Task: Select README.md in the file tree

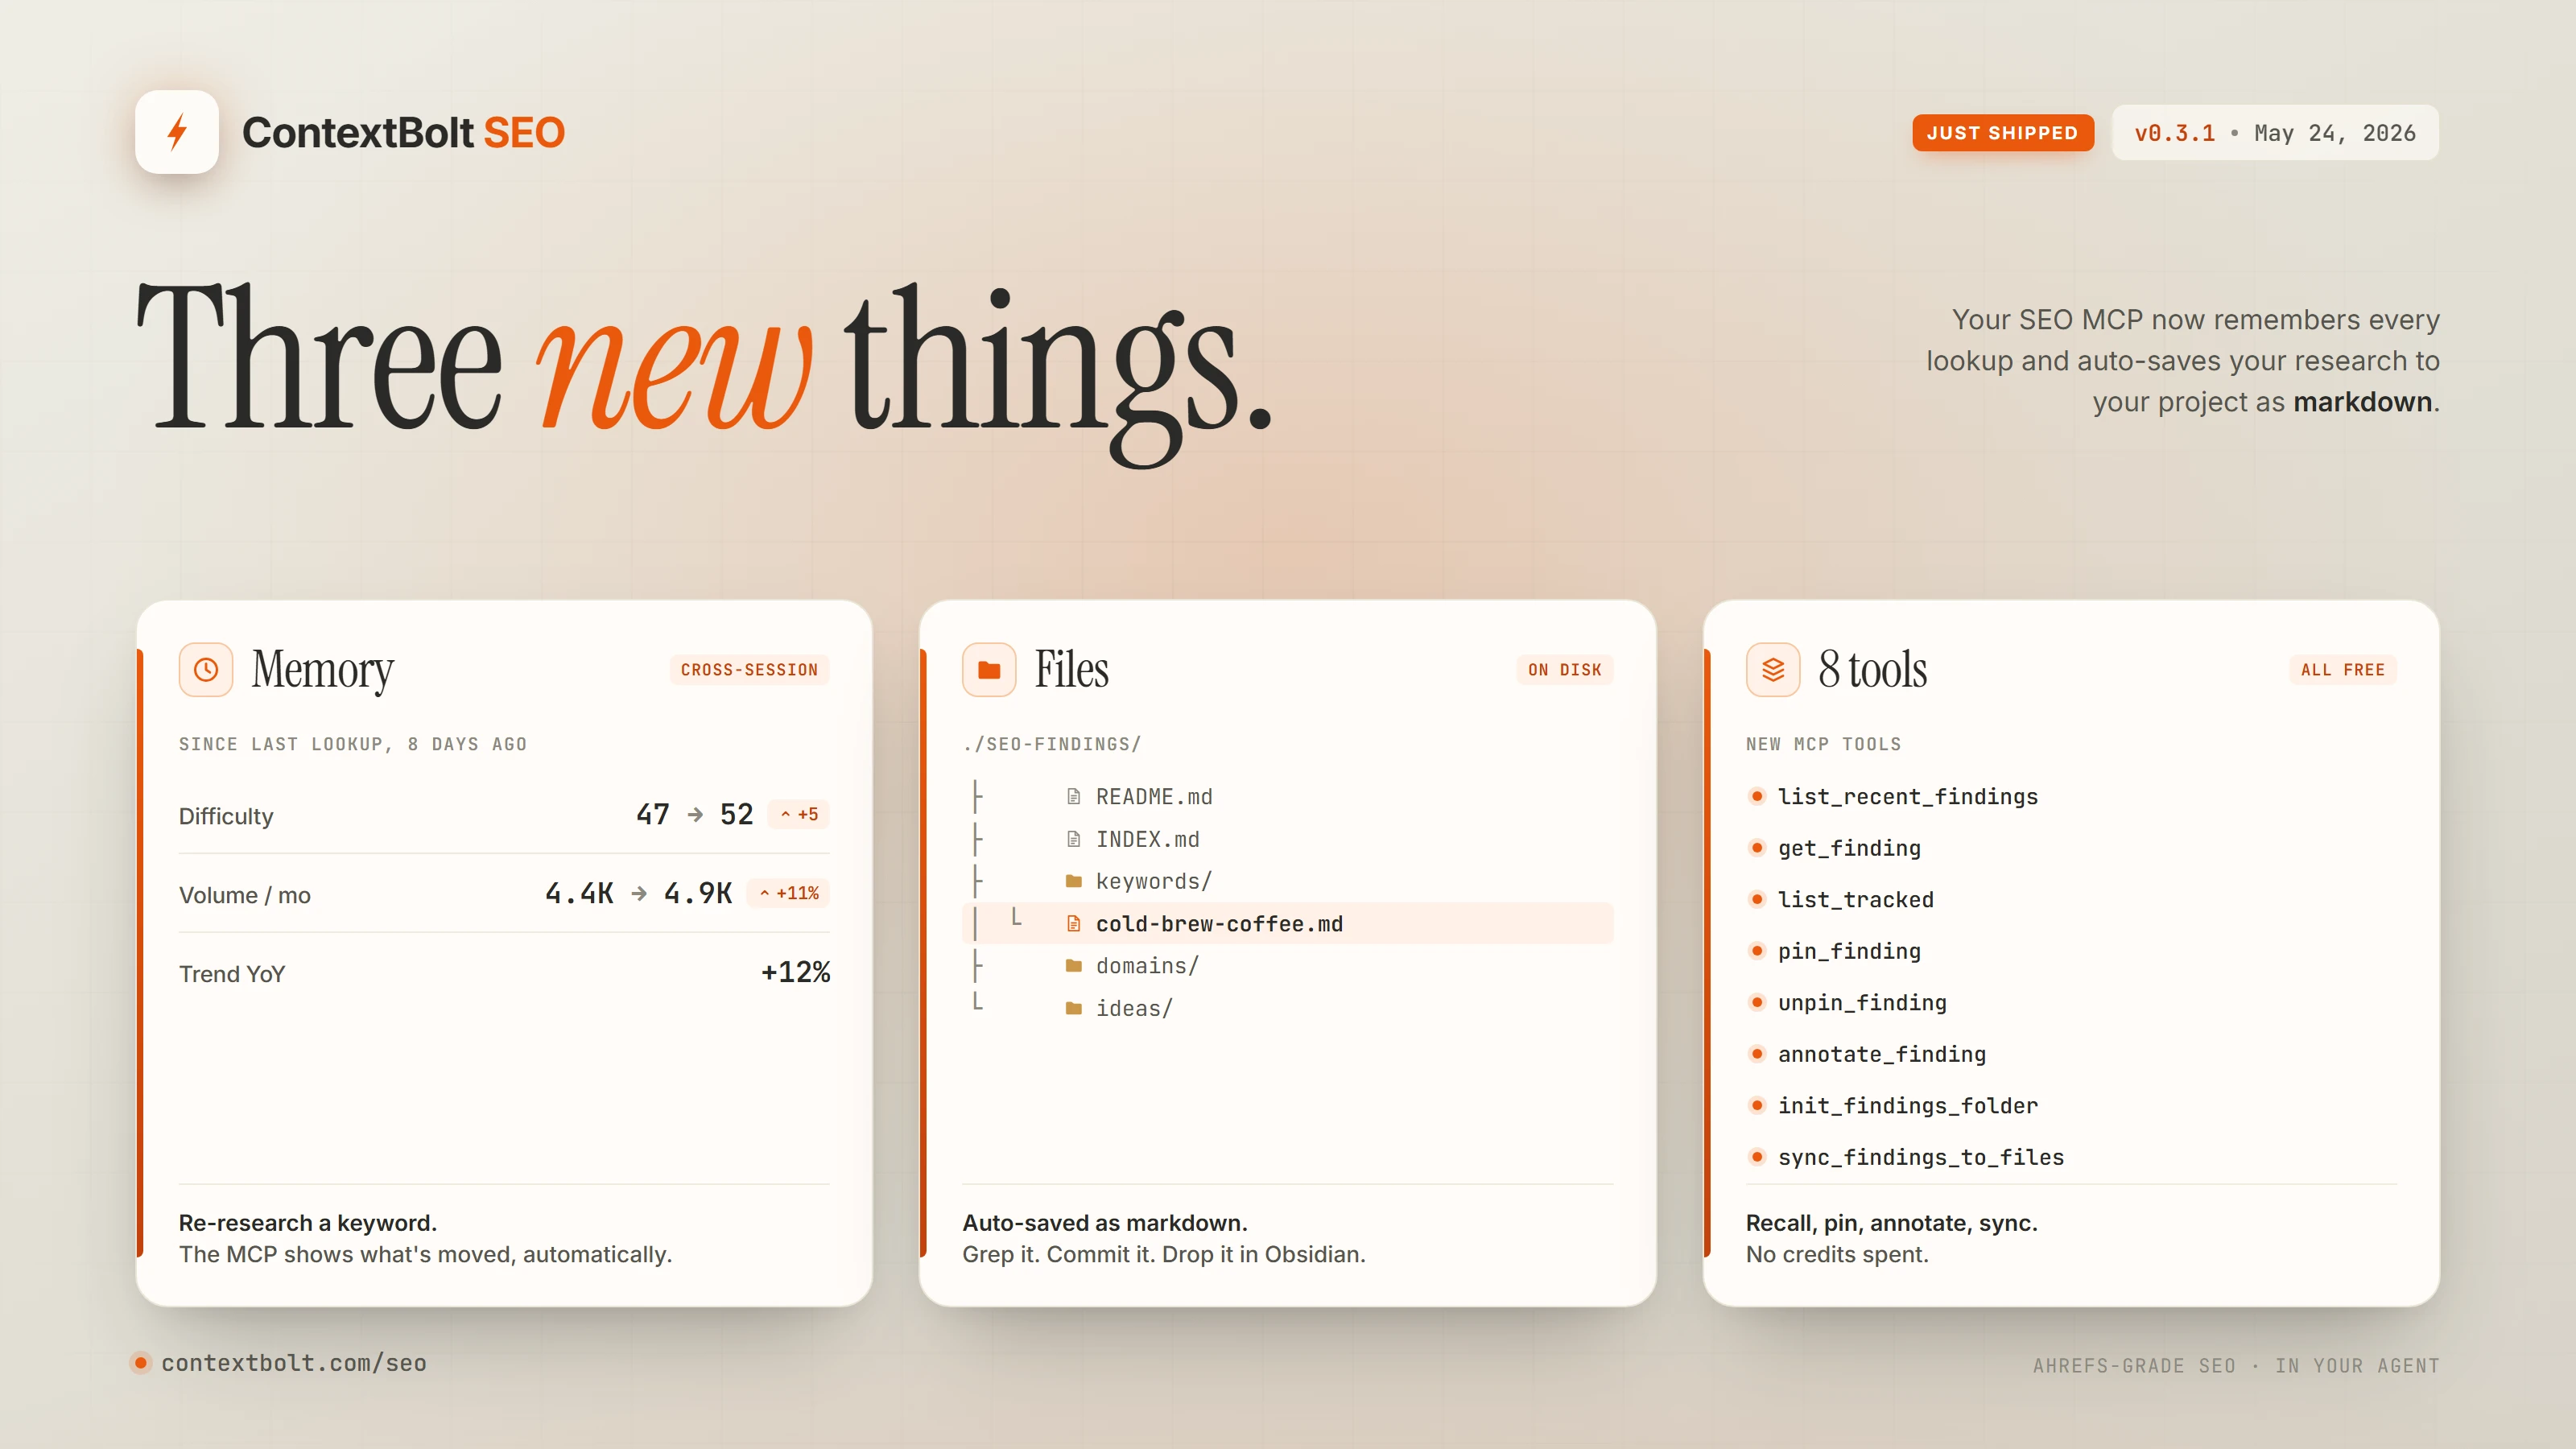Action: [x=1154, y=797]
